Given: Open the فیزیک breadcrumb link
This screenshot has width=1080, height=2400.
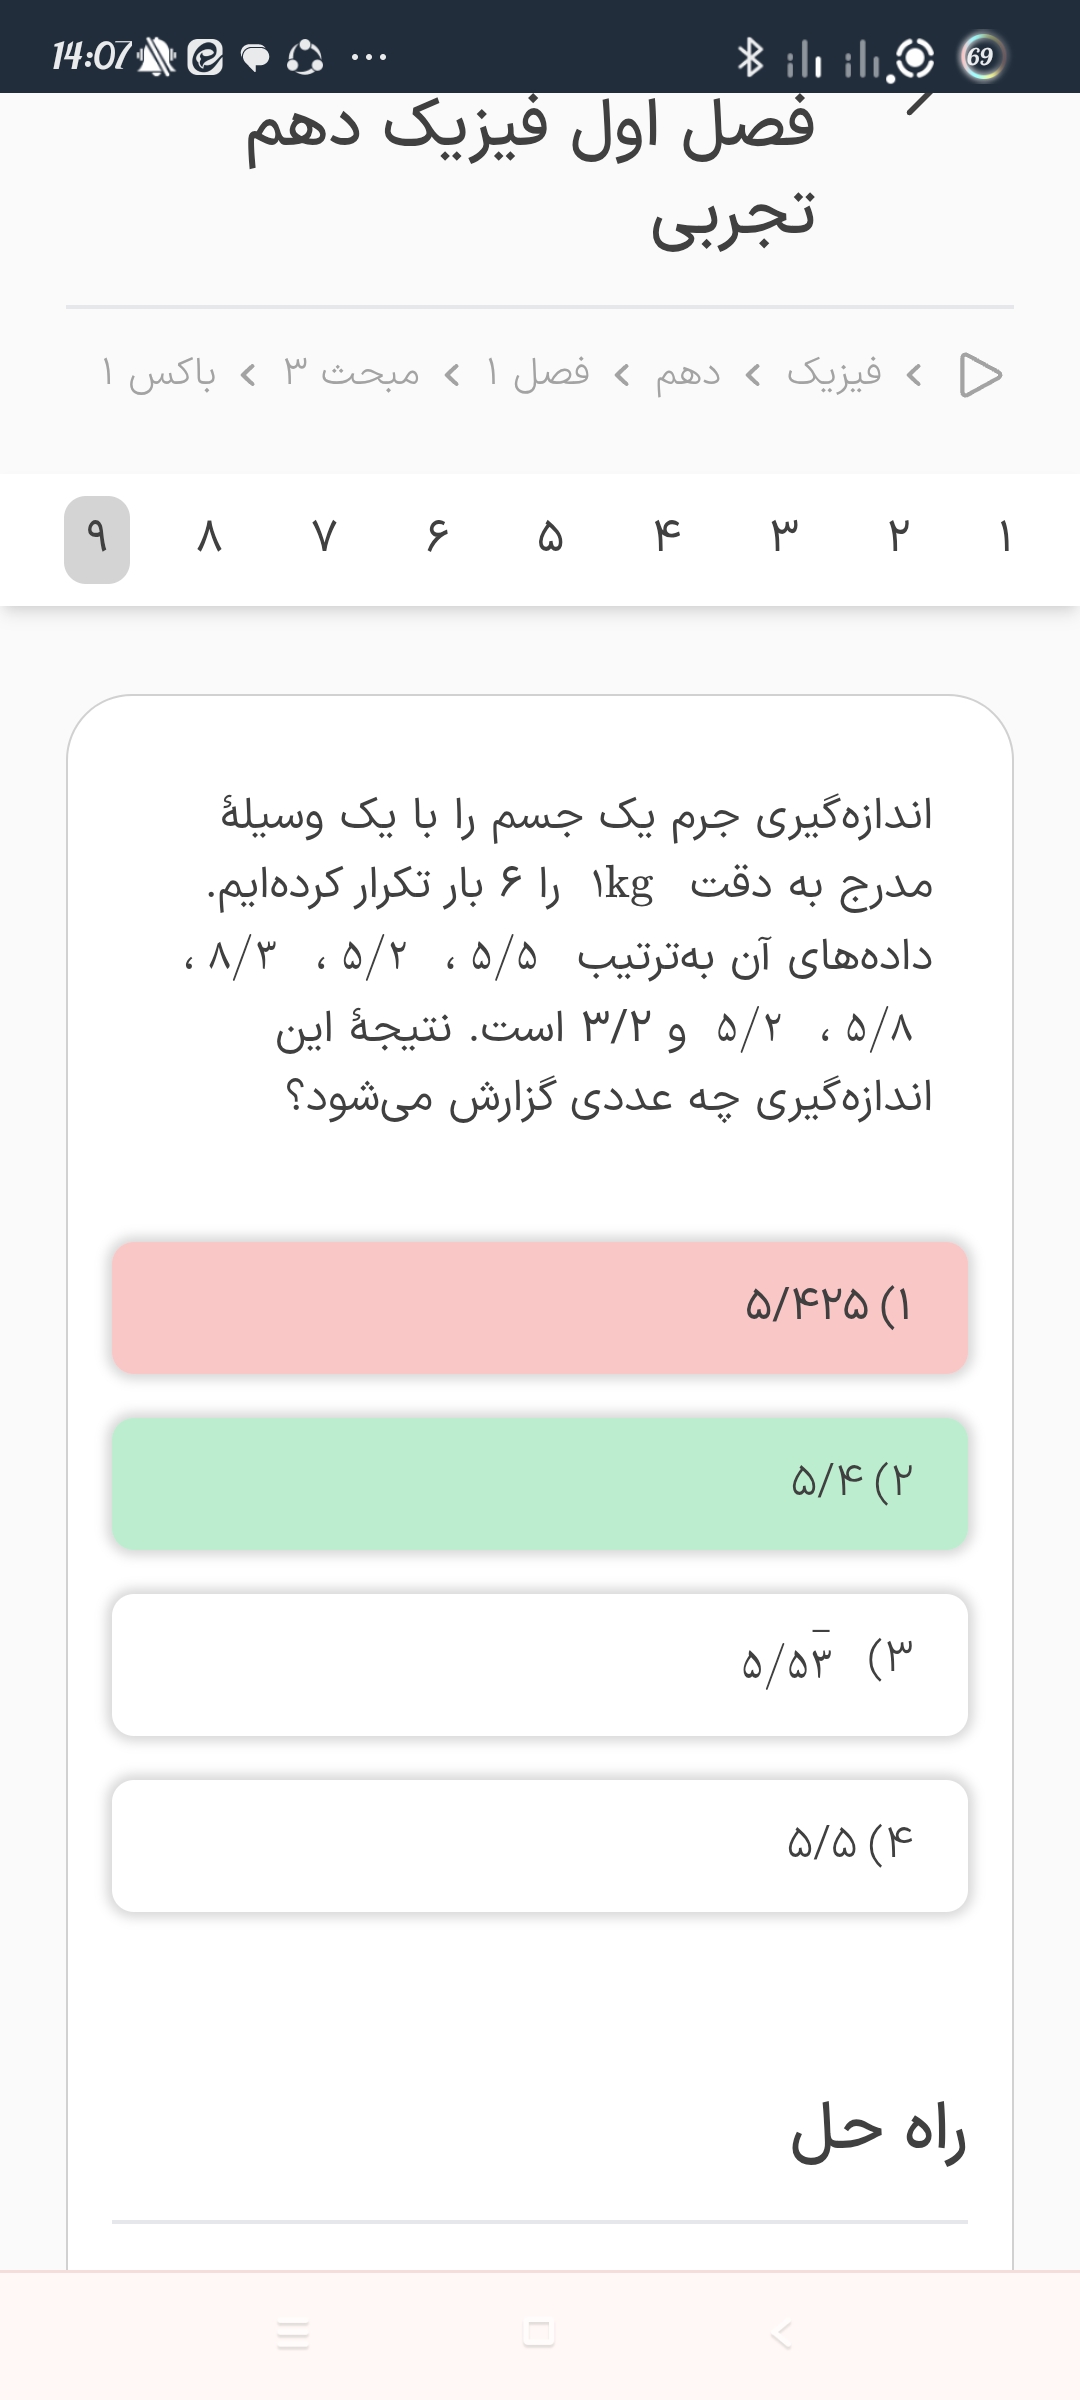Looking at the screenshot, I should click(x=834, y=374).
